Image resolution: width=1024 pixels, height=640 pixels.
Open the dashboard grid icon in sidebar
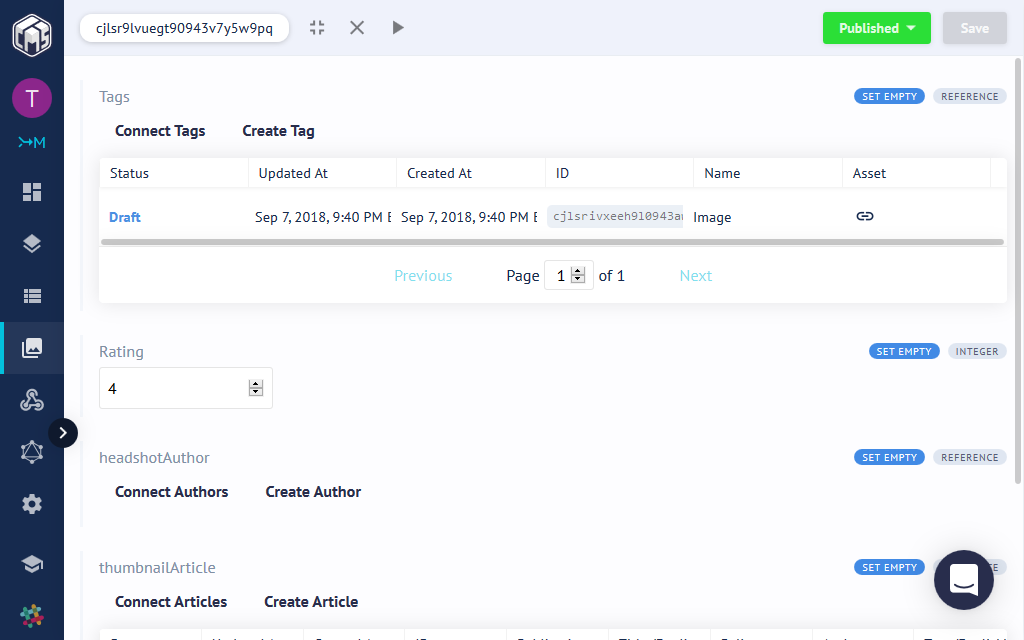click(32, 191)
